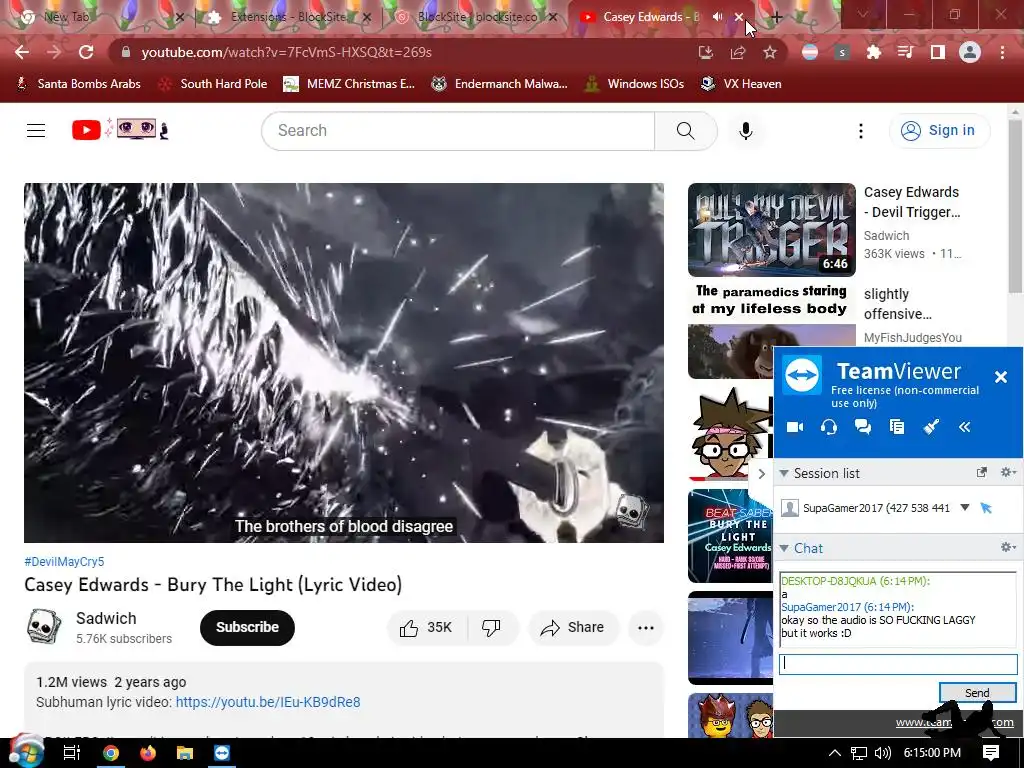The image size is (1024, 768).
Task: Collapse the Session list section
Action: [784, 473]
